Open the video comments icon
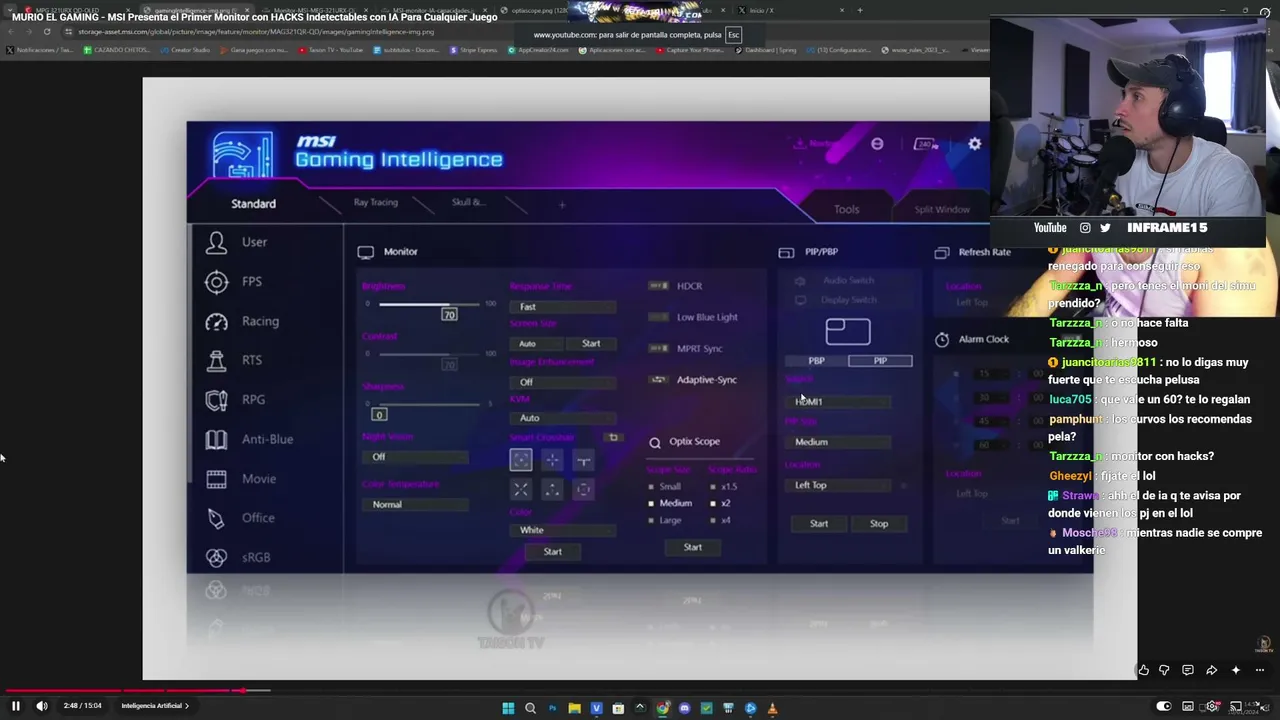Screen dimensions: 1280x720 [x=1188, y=670]
